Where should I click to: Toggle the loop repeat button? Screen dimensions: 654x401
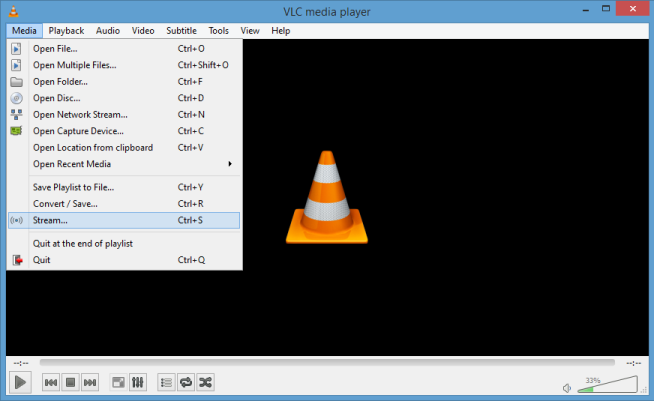coord(185,382)
